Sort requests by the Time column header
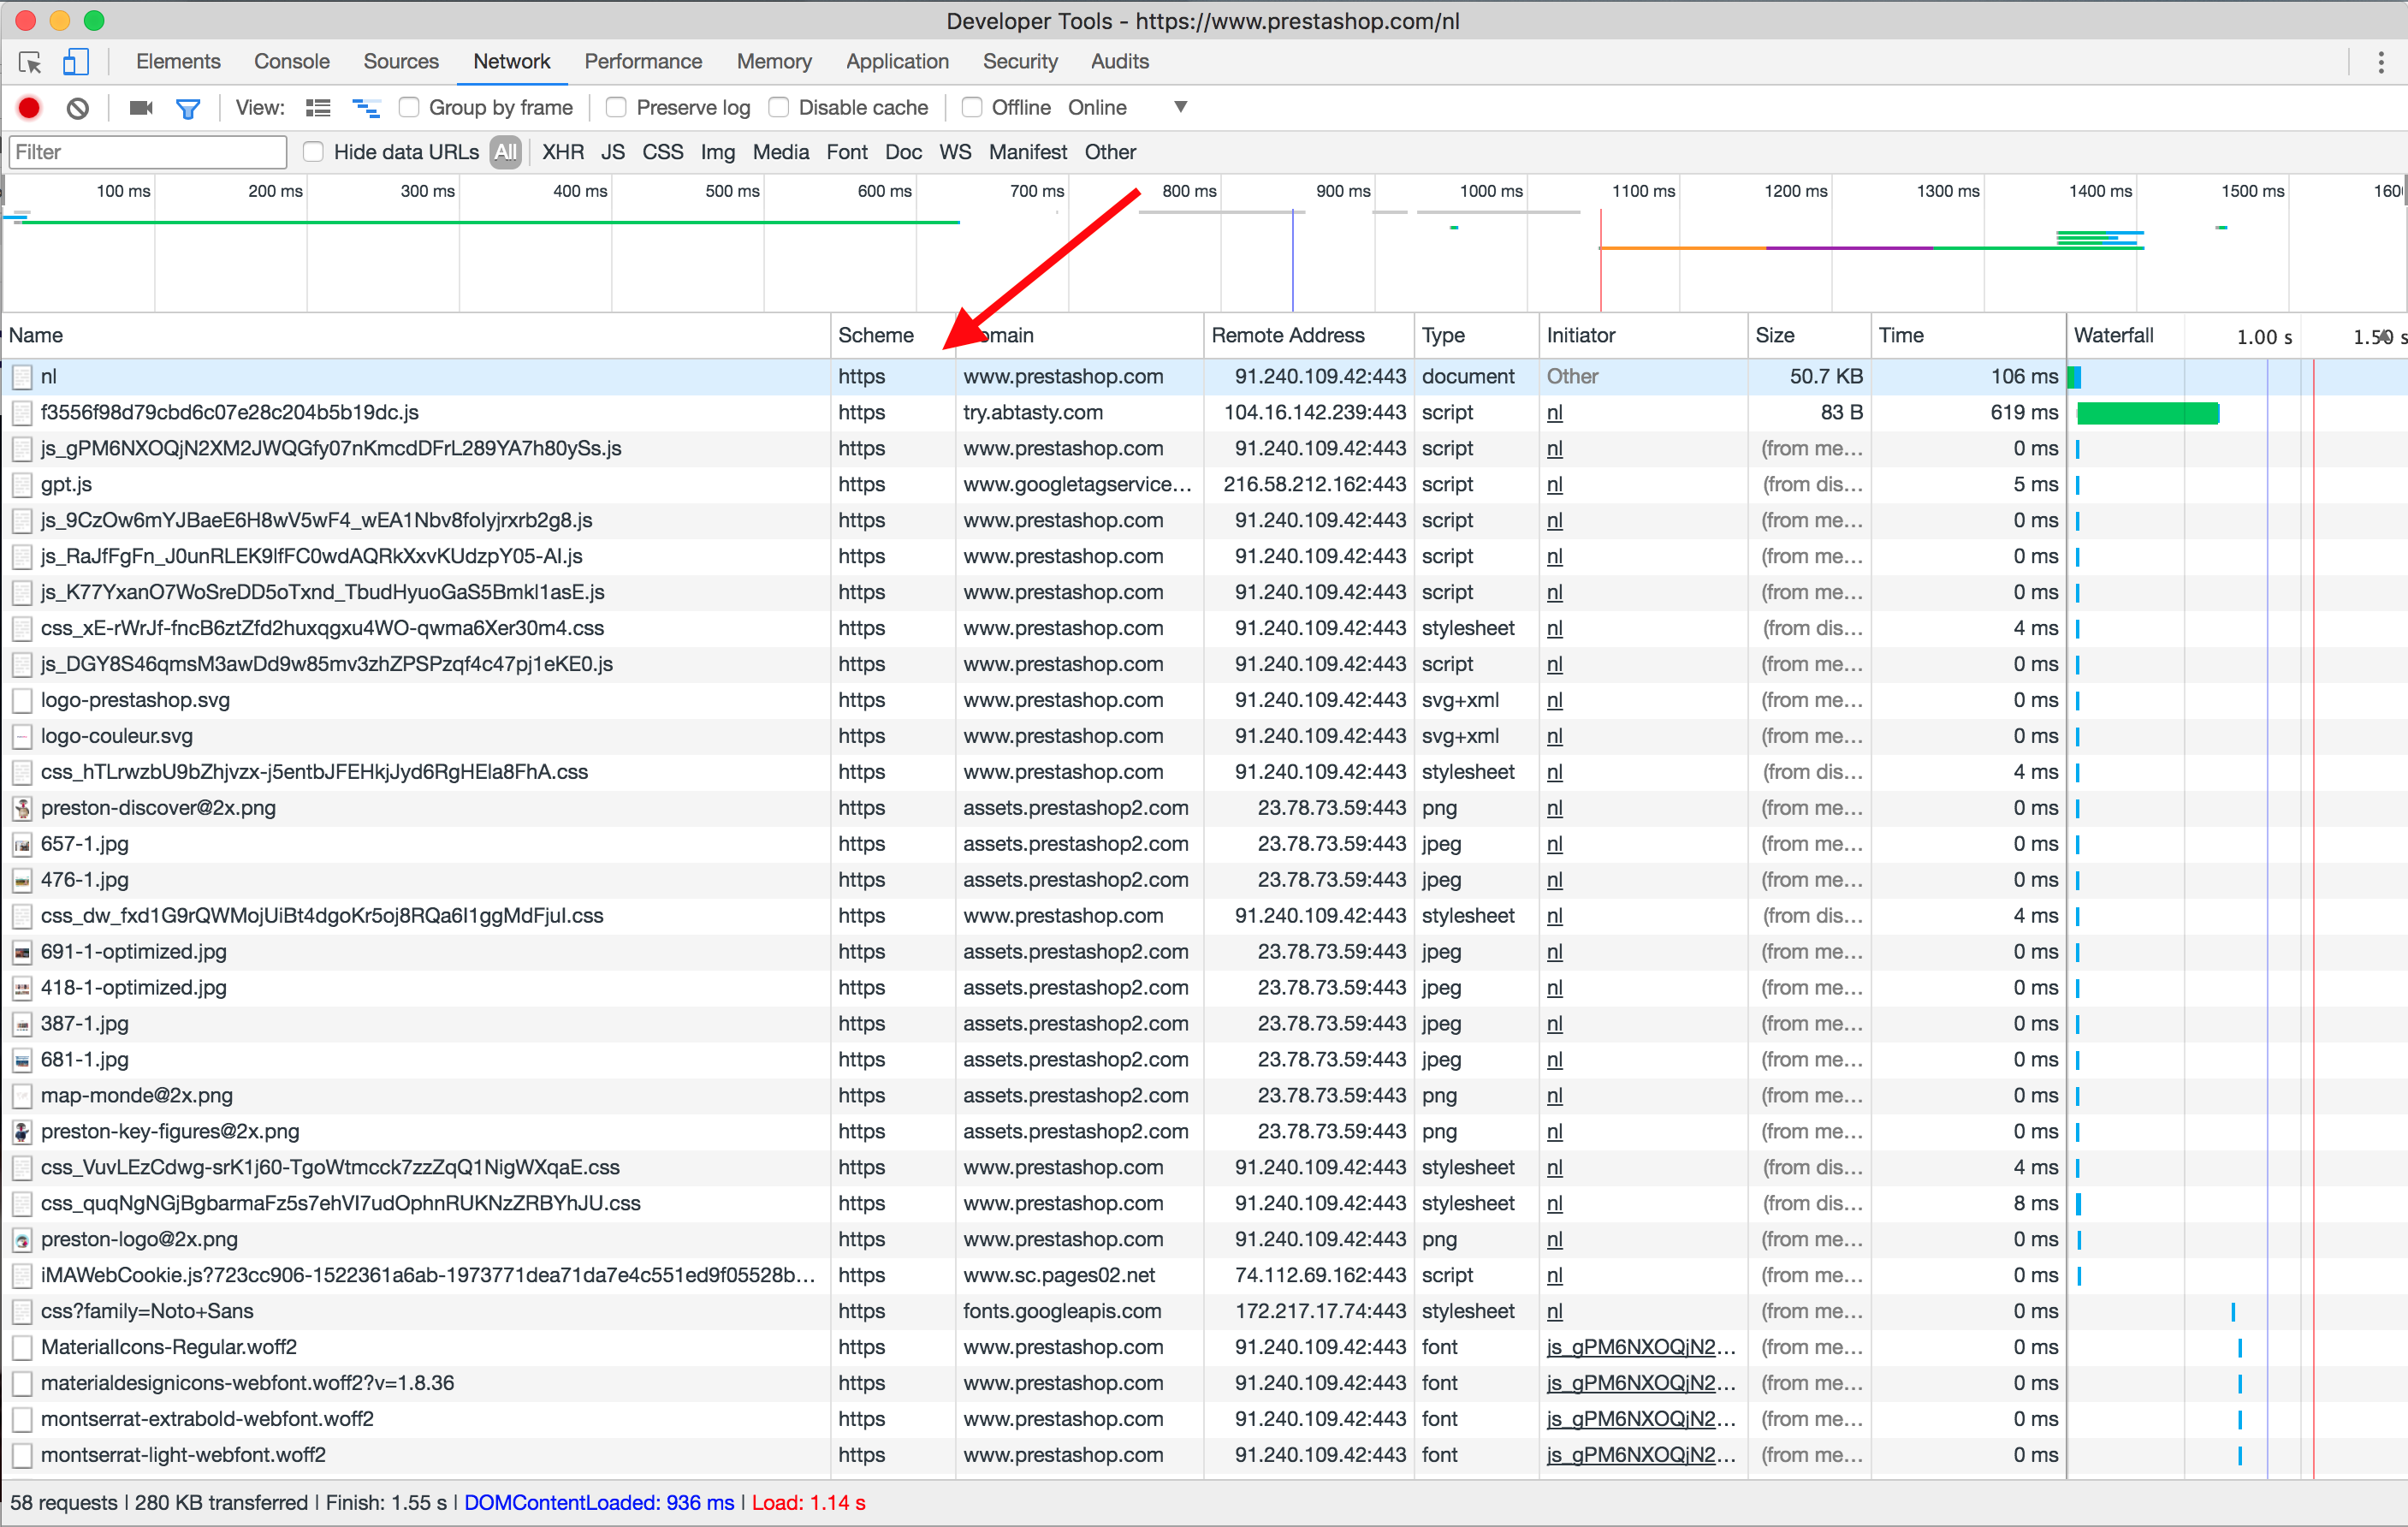 coord(1900,335)
